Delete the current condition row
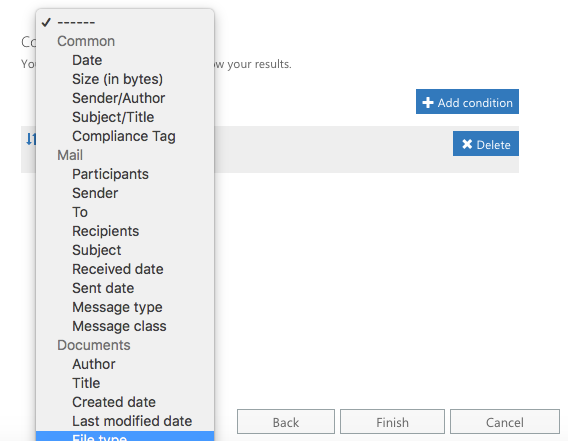Screen dimensions: 568x441 [486, 144]
